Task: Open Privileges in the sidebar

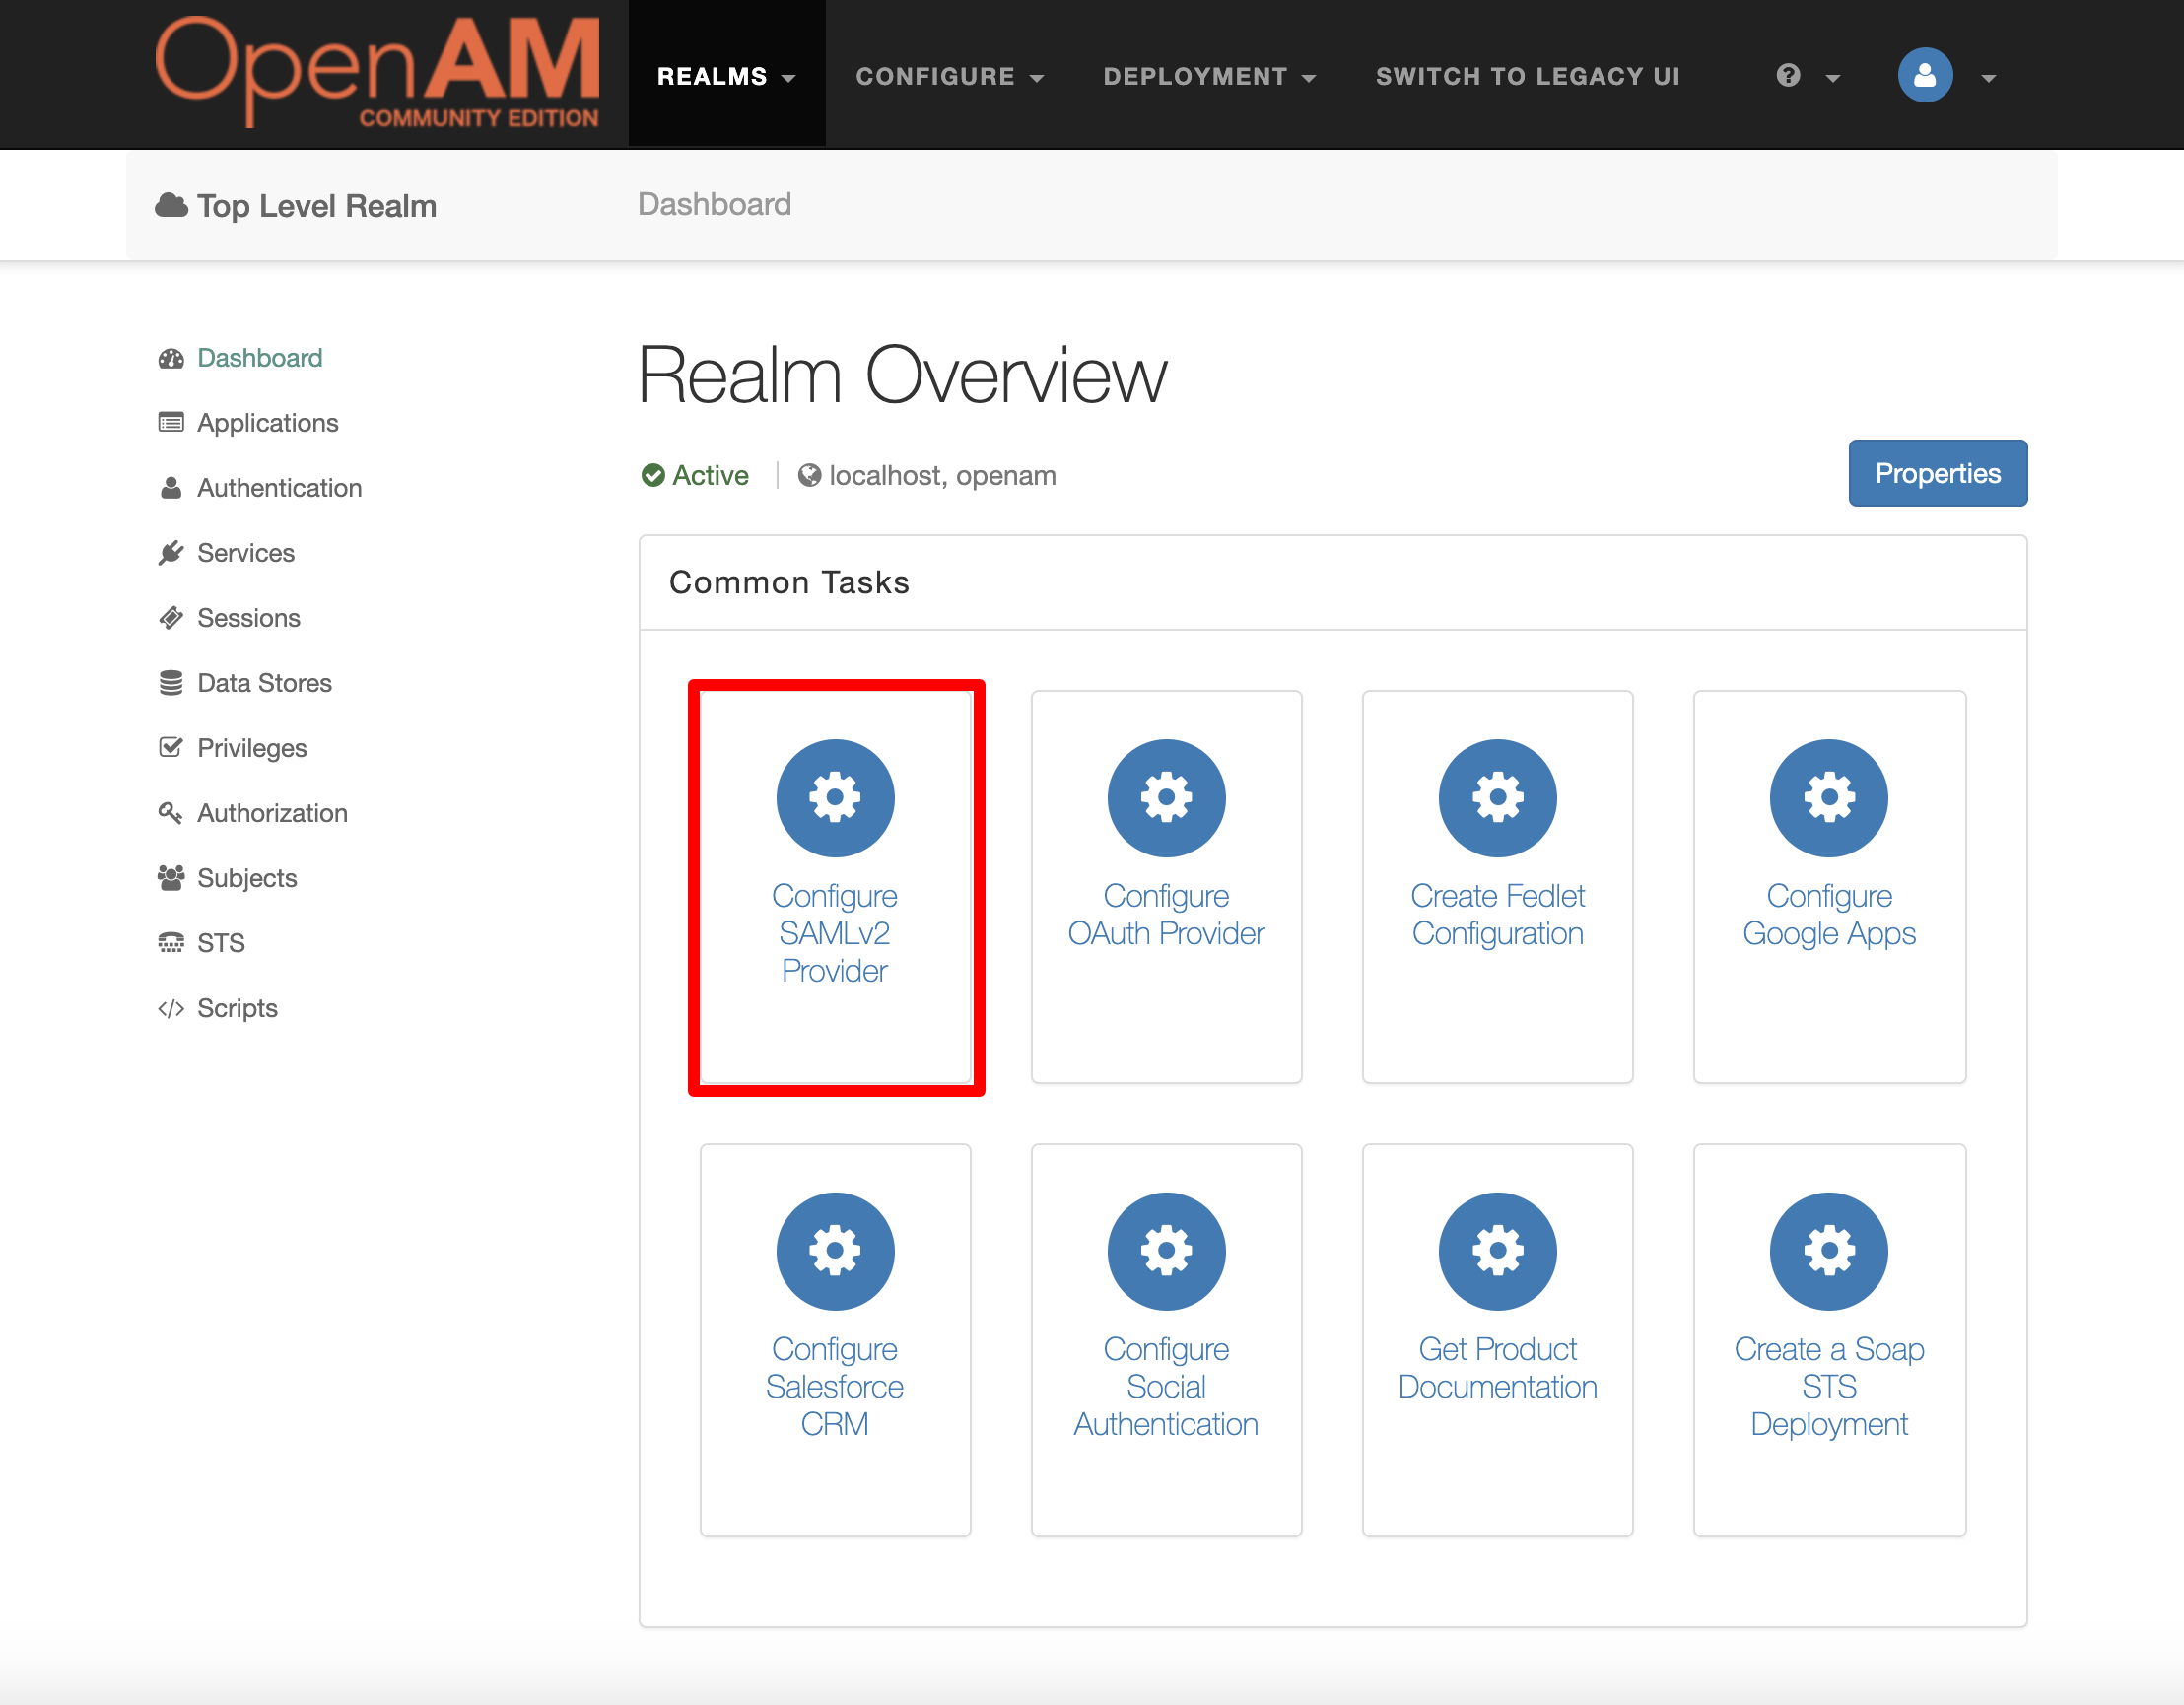Action: click(x=252, y=748)
